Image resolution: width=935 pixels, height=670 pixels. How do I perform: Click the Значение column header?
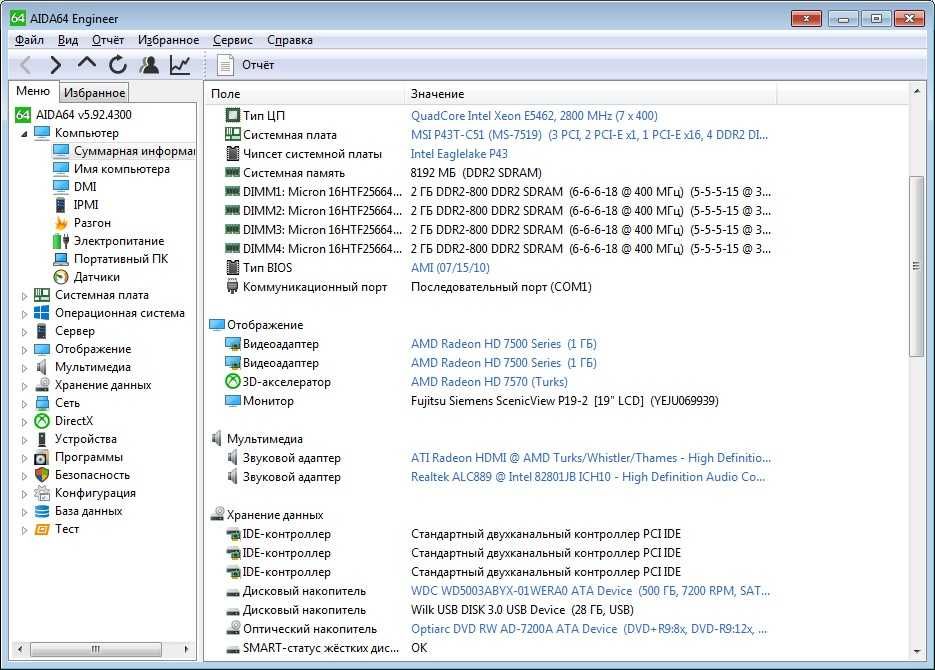point(591,94)
